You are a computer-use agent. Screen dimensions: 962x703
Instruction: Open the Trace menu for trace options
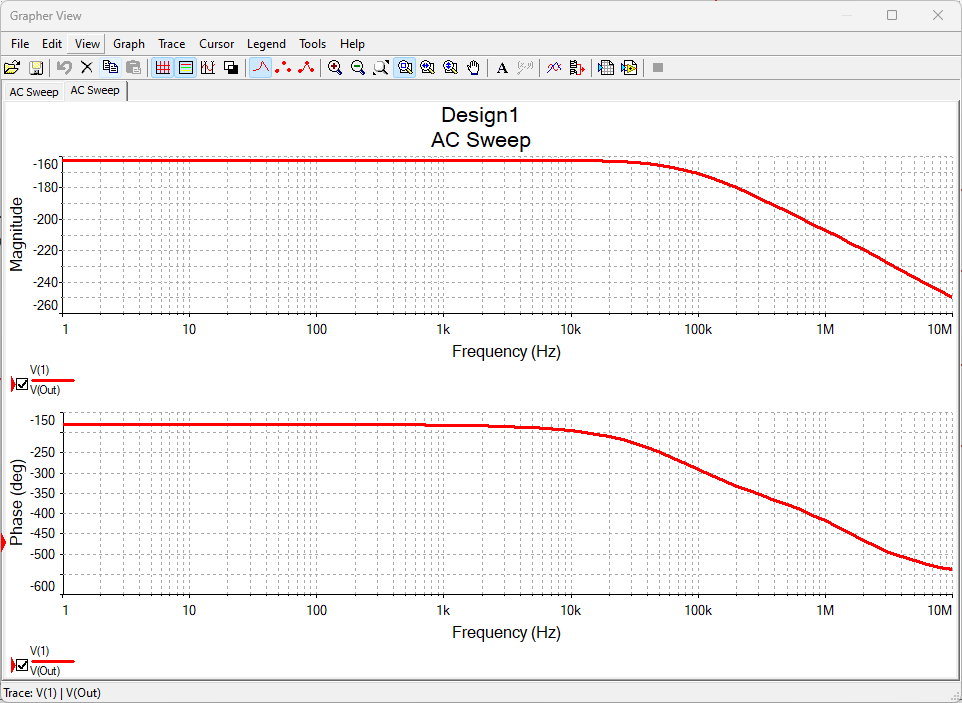[x=171, y=43]
